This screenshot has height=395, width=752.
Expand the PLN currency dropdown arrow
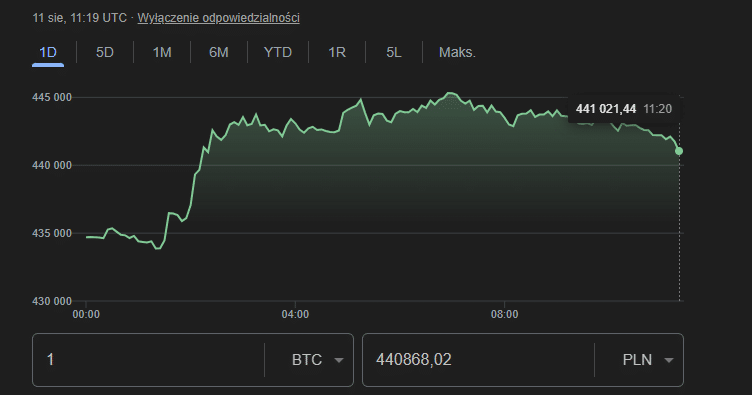tap(669, 360)
